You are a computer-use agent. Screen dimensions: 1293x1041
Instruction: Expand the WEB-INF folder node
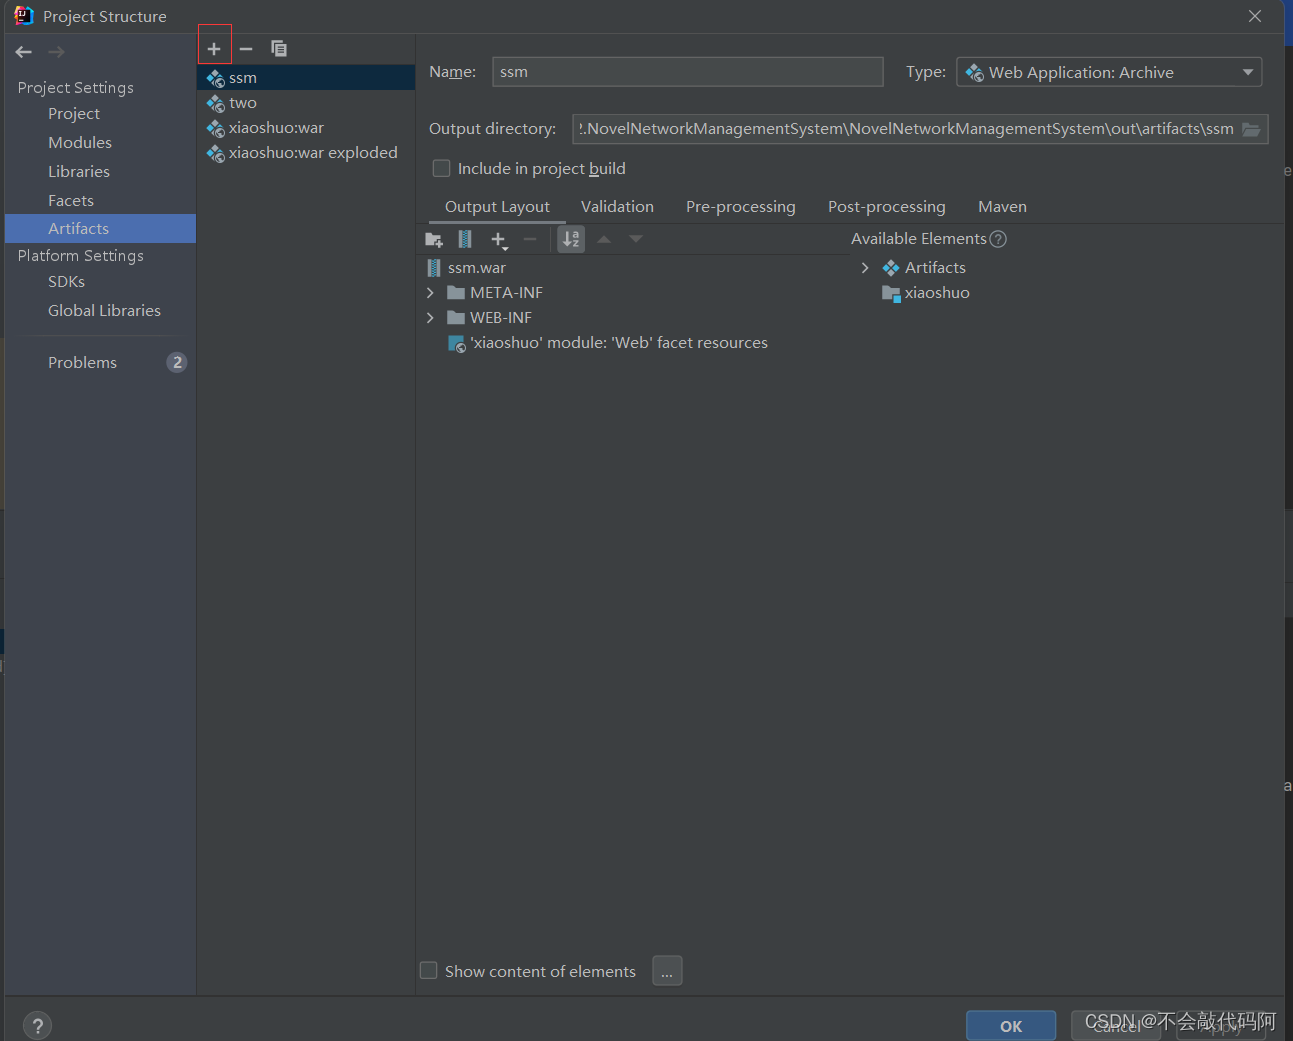pyautogui.click(x=430, y=318)
